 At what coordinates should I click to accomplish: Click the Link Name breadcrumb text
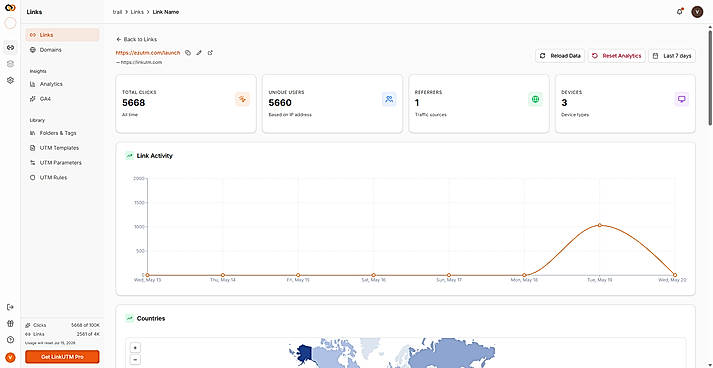pos(166,12)
